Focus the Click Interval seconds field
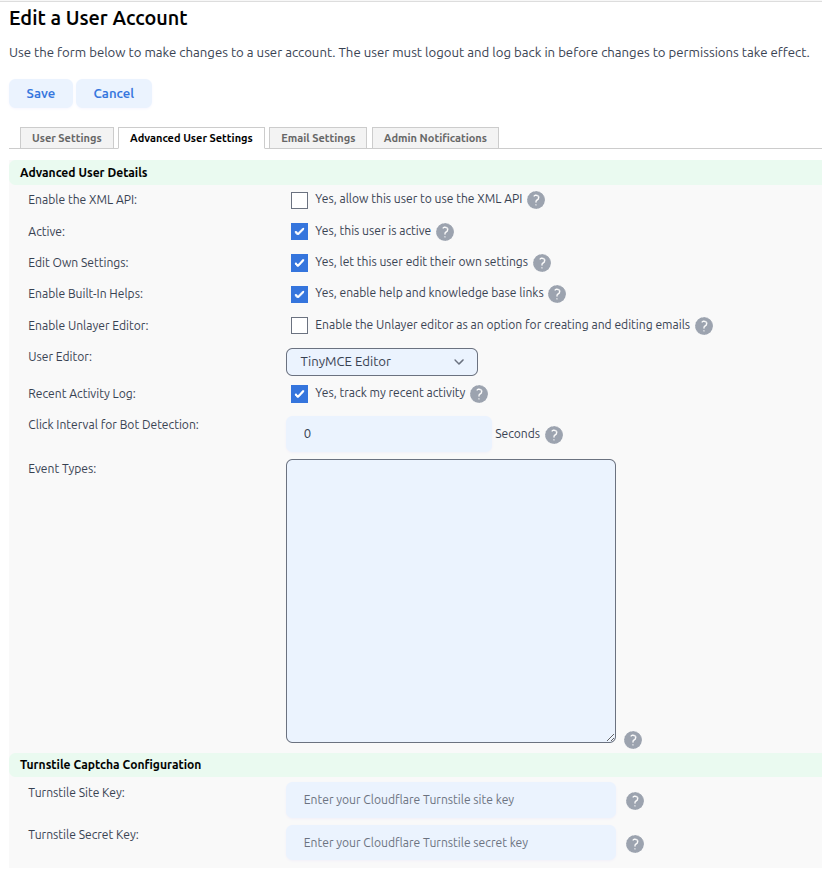822x876 pixels. (389, 434)
